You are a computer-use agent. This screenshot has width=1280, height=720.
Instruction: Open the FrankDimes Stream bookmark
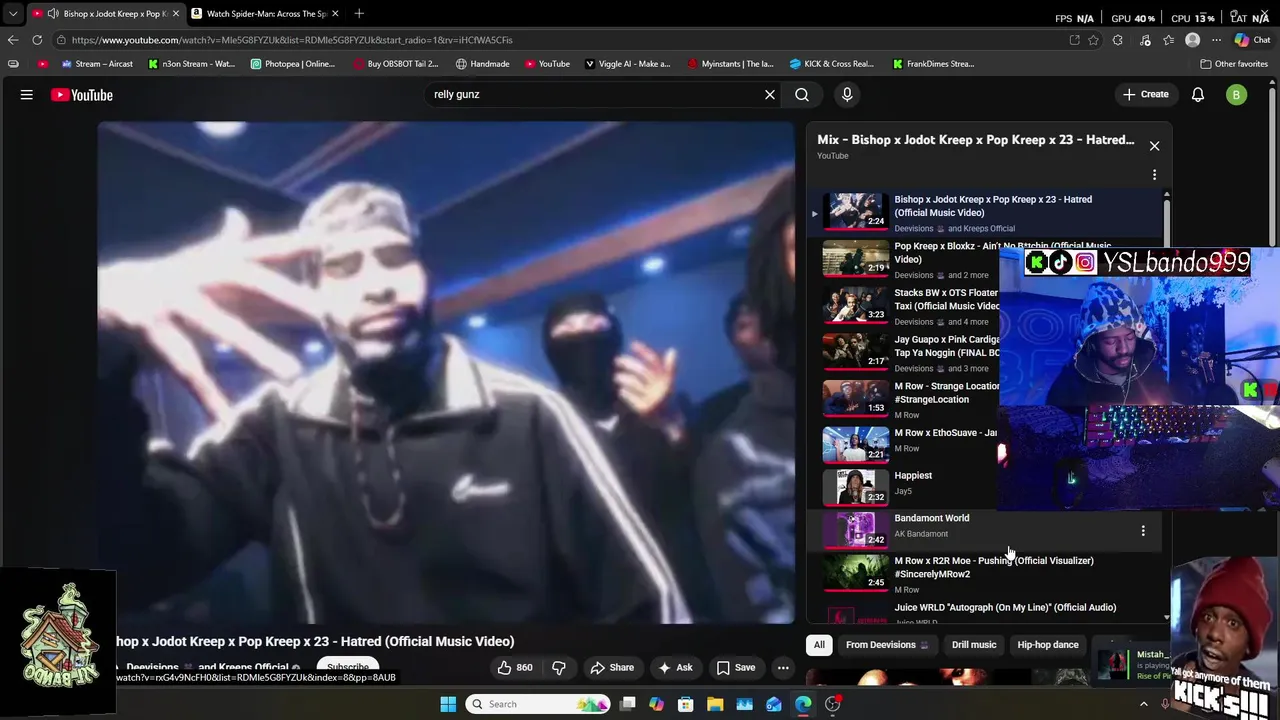(934, 64)
